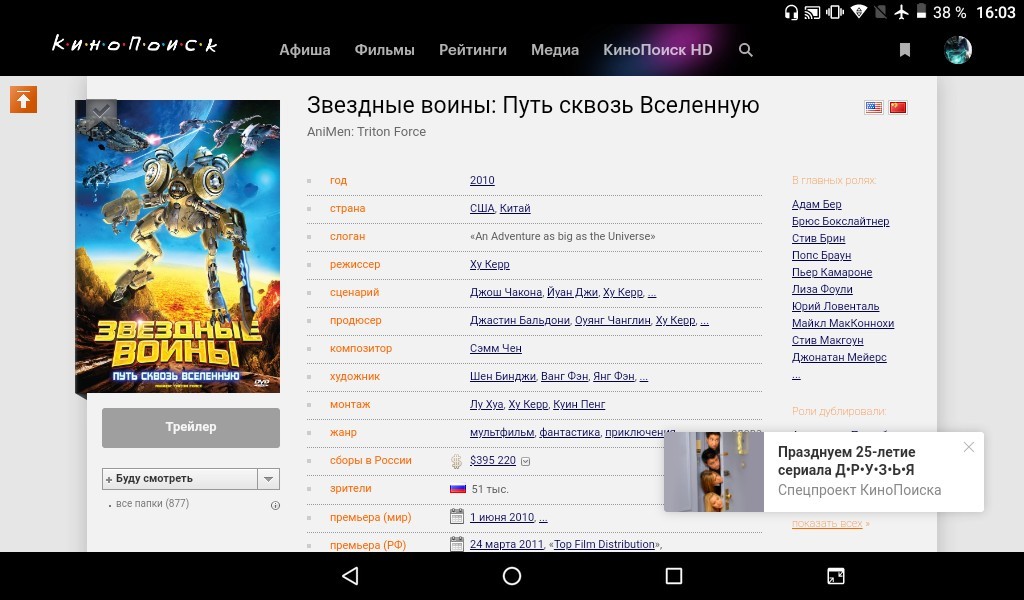The image size is (1024, 600).
Task: Click the China flag icon
Action: tap(898, 108)
